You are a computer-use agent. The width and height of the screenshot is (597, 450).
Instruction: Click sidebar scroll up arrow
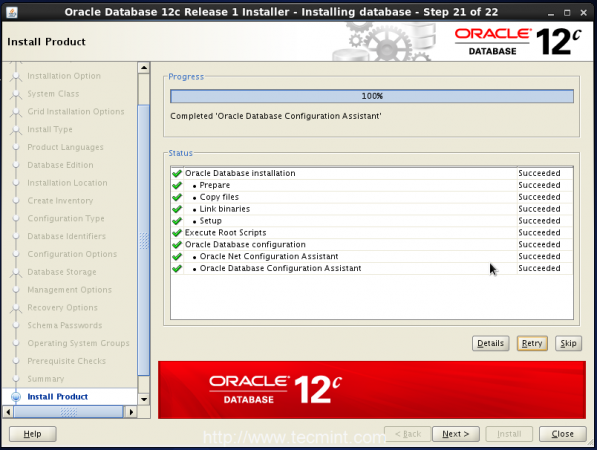144,68
